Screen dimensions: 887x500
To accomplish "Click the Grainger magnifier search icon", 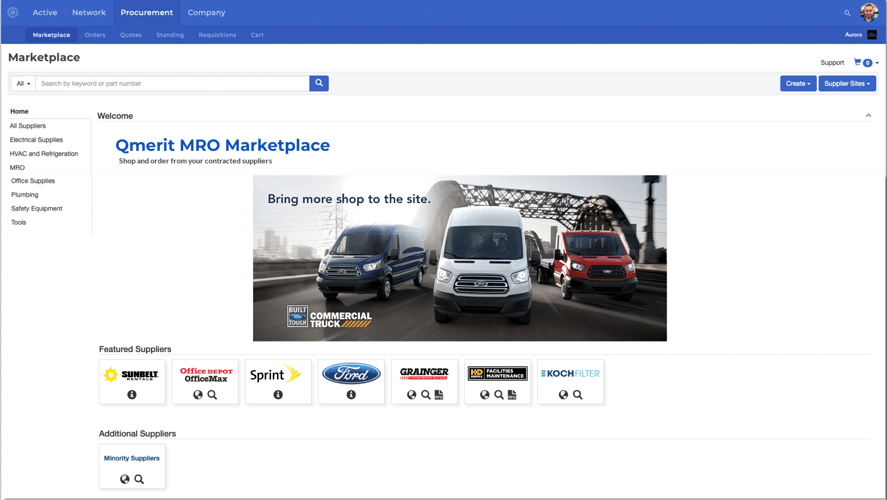I will pos(425,395).
